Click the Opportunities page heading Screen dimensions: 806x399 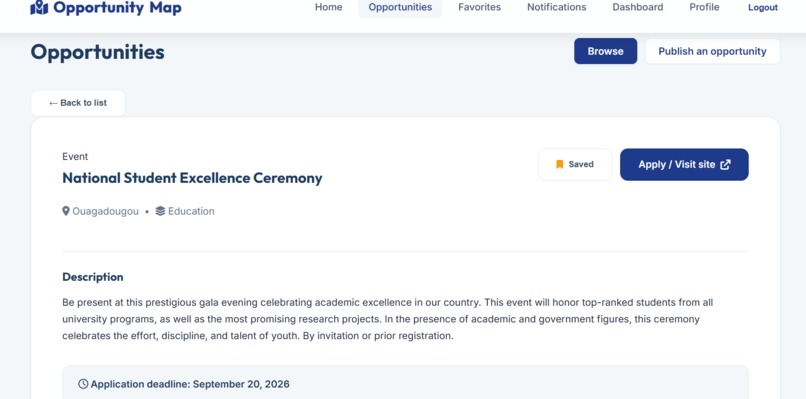(x=98, y=52)
